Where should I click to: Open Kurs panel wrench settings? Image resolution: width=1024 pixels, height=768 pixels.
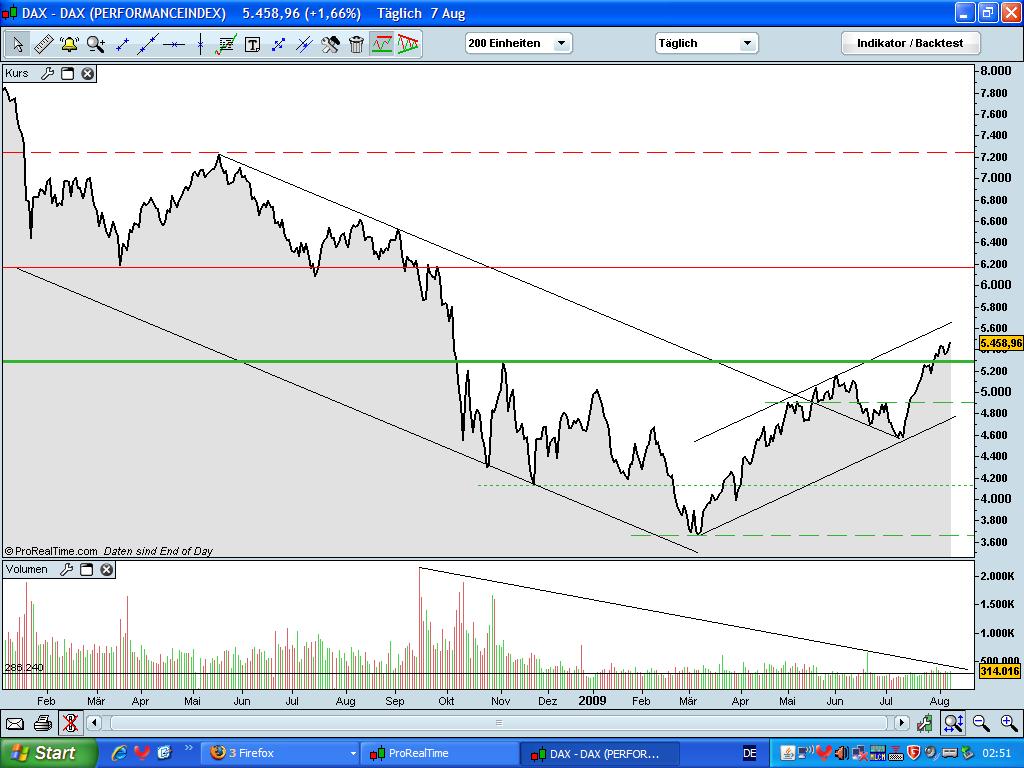[x=47, y=73]
